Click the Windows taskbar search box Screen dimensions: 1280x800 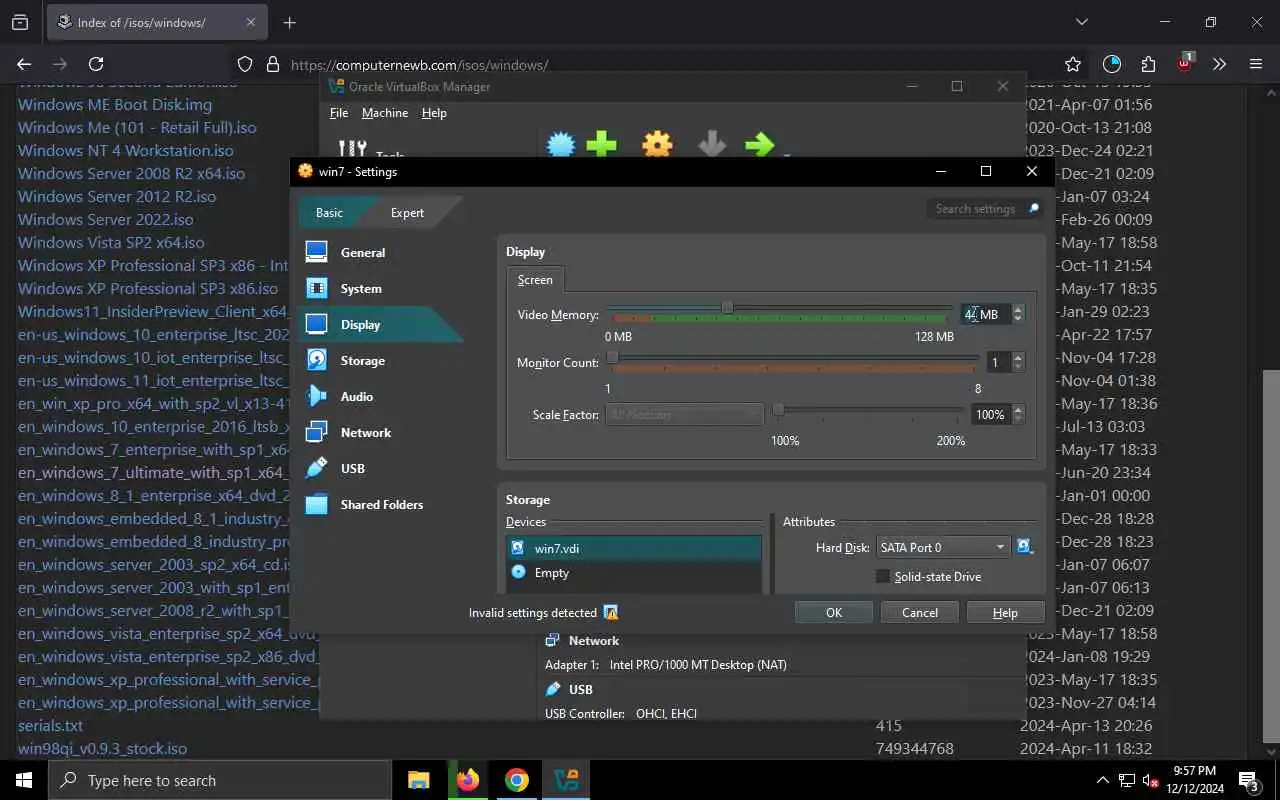[220, 780]
